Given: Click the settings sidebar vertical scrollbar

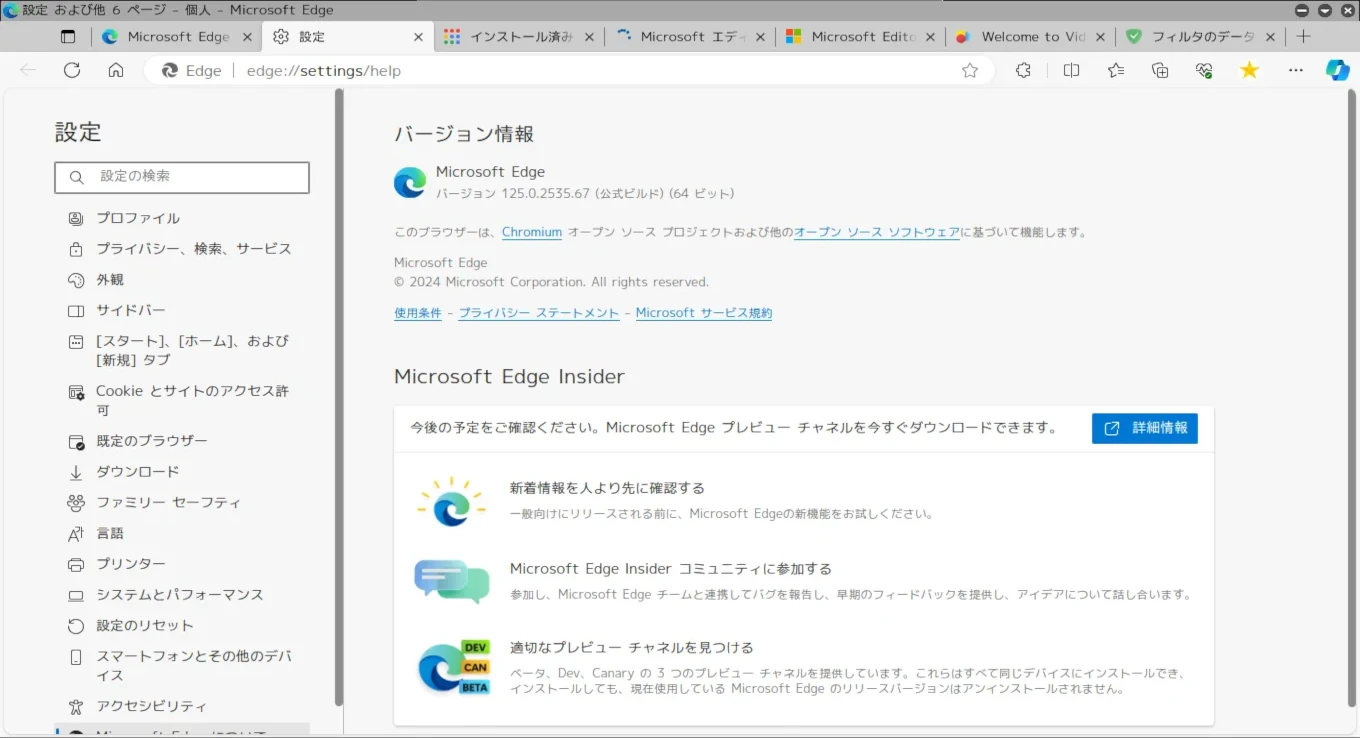Looking at the screenshot, I should click(x=339, y=400).
